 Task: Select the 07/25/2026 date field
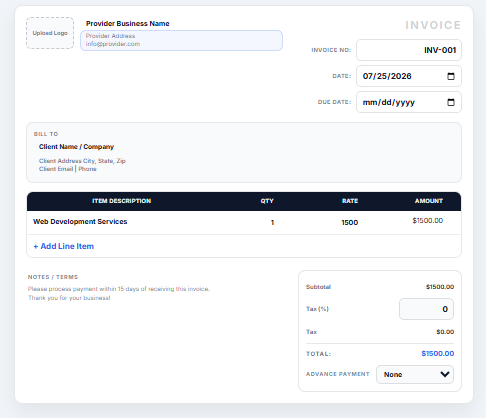(409, 76)
